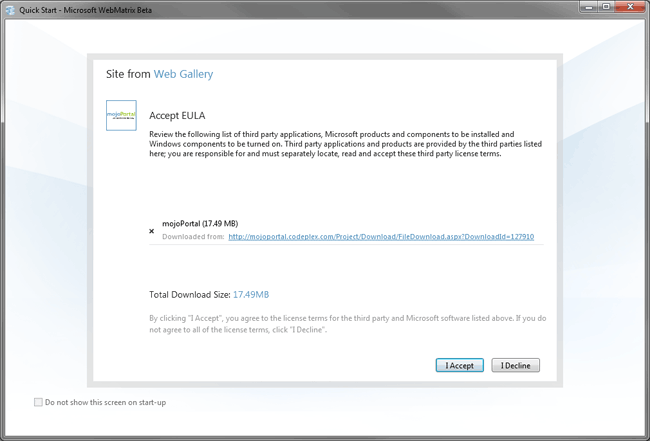650x441 pixels.
Task: Open the Web Gallery link
Action: (183, 74)
